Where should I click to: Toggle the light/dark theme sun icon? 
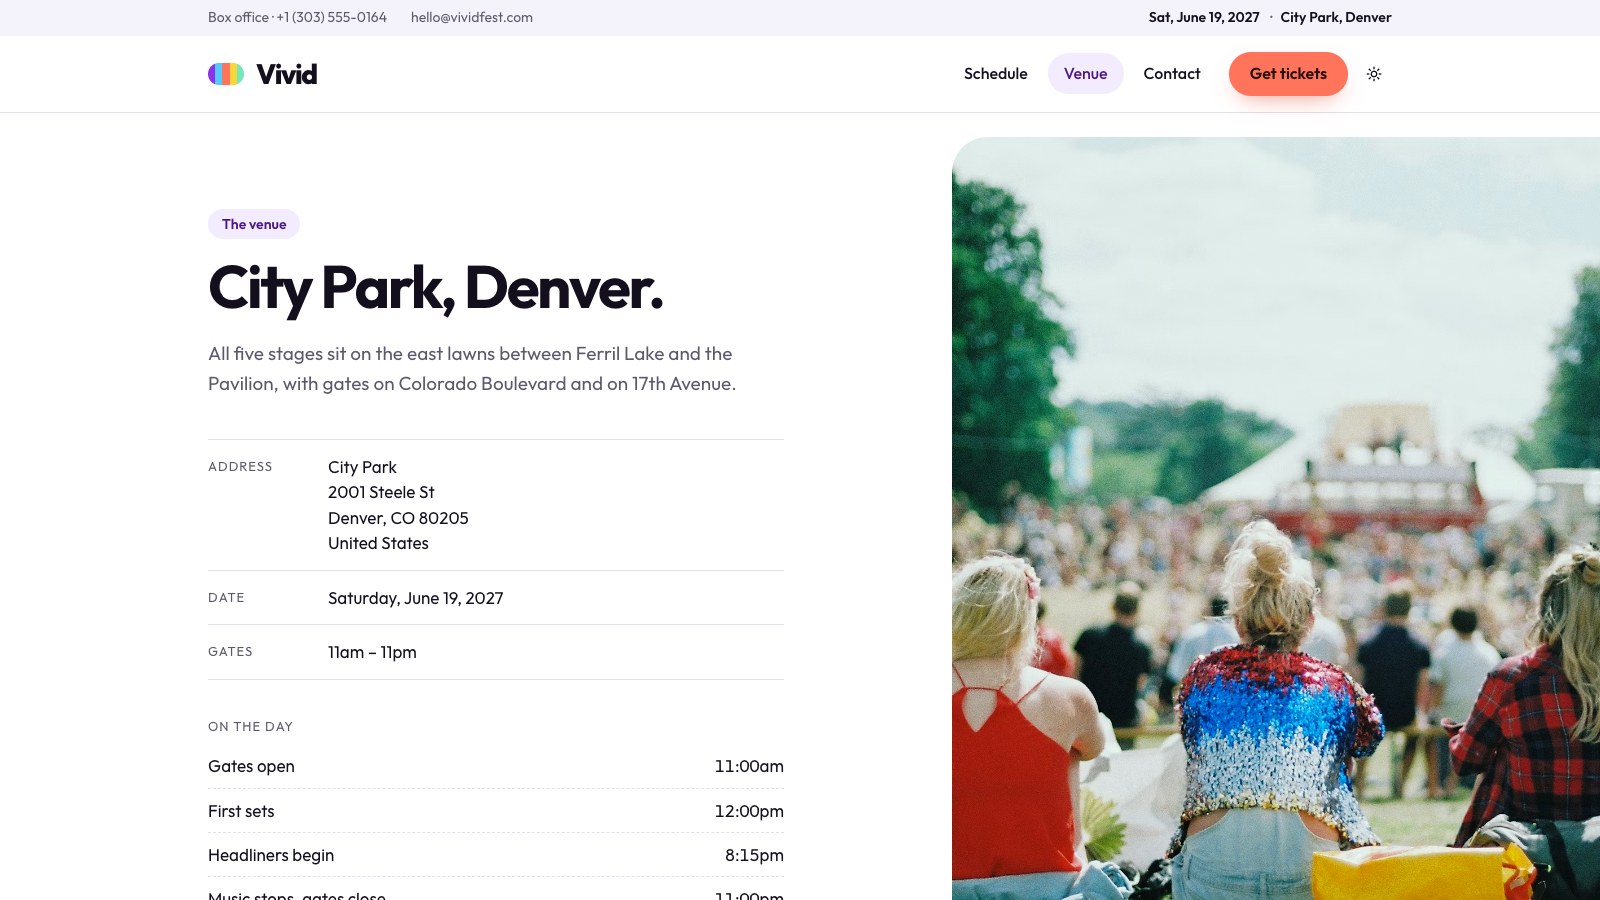click(x=1374, y=74)
